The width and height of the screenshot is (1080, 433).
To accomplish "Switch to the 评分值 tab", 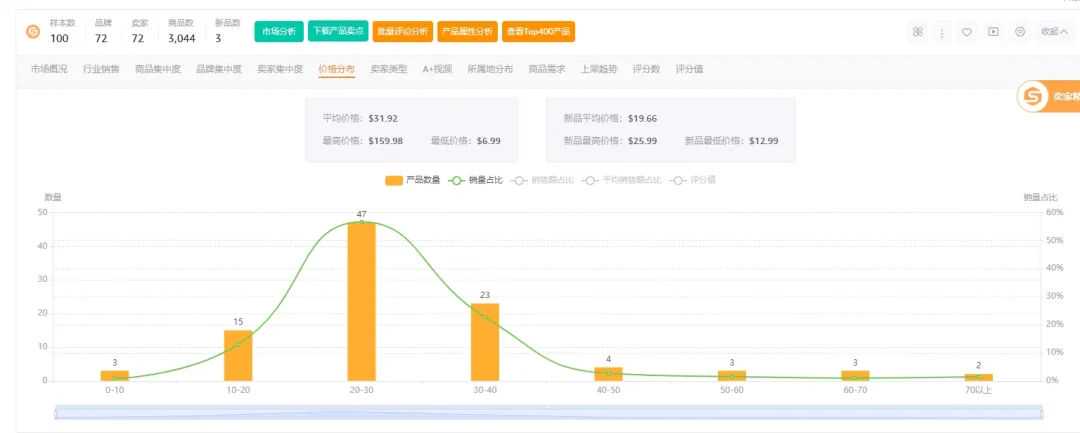I will coord(689,69).
